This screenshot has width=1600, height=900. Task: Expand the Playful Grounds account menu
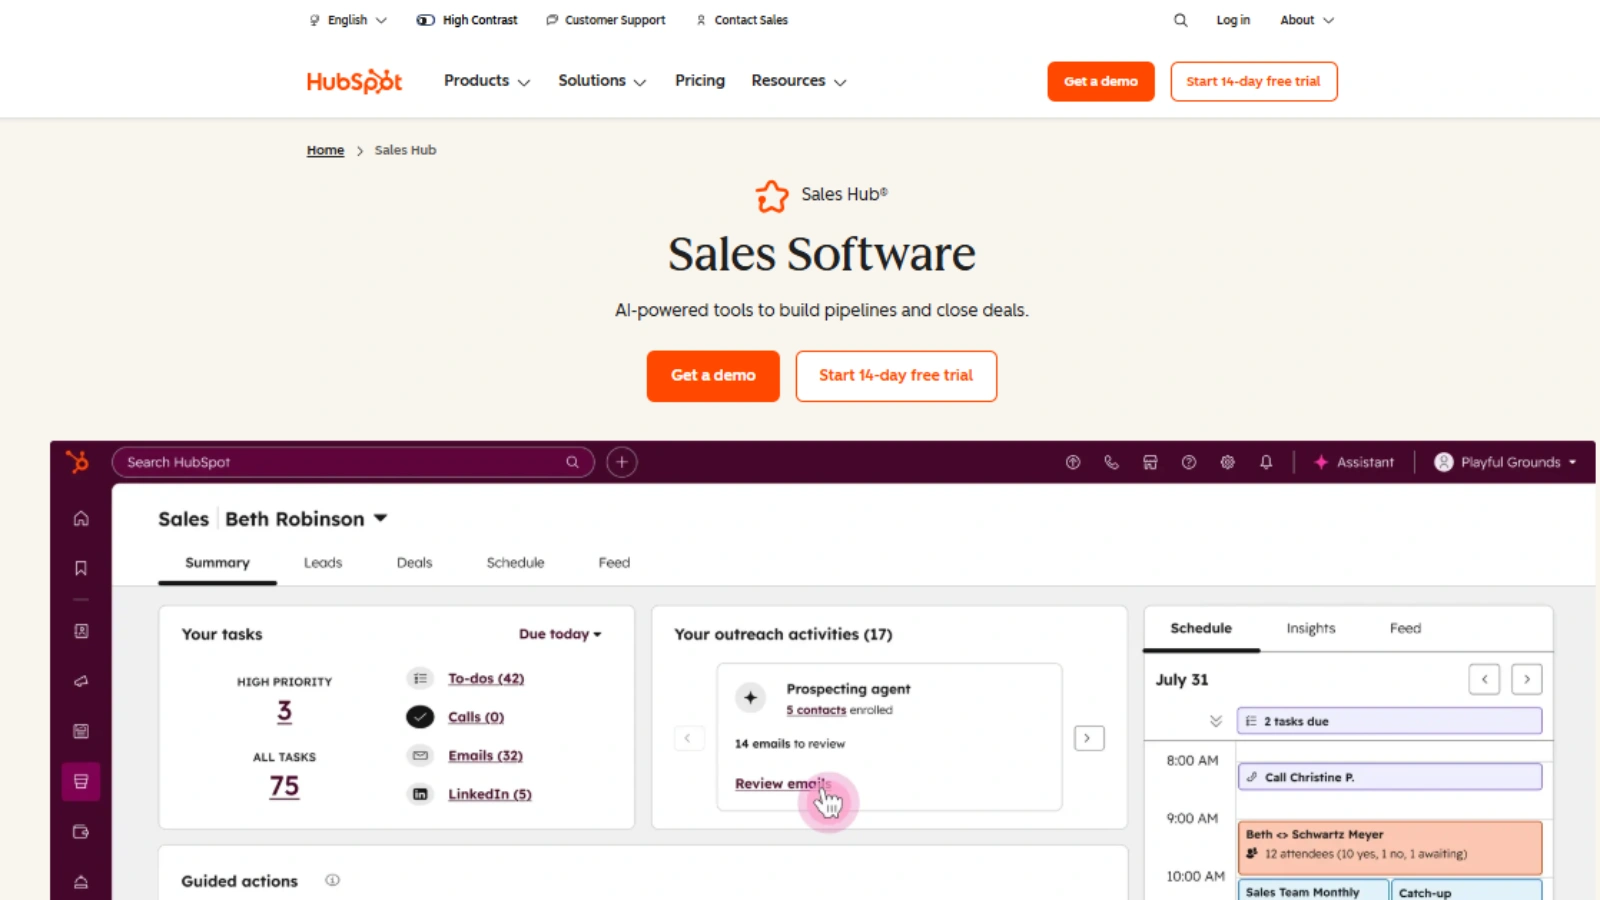(1504, 462)
